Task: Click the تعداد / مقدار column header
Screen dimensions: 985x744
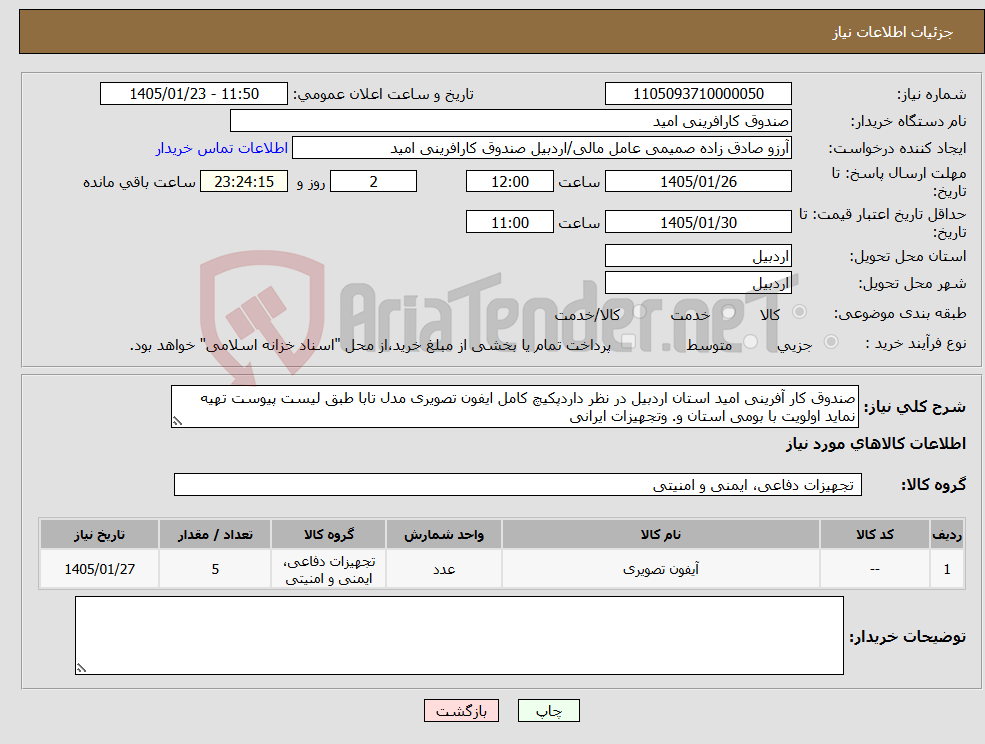Action: point(215,535)
